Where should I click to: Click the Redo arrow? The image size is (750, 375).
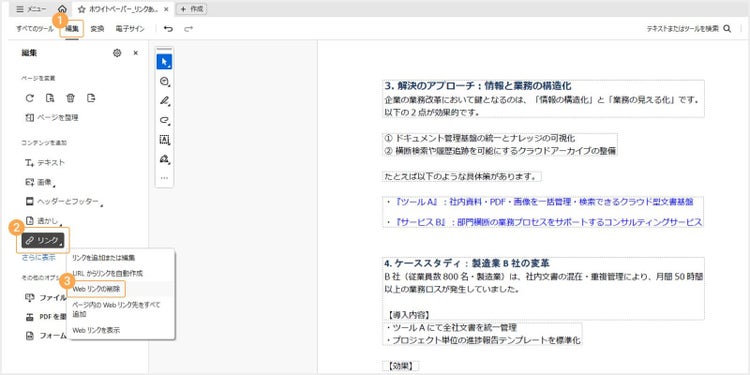click(188, 29)
